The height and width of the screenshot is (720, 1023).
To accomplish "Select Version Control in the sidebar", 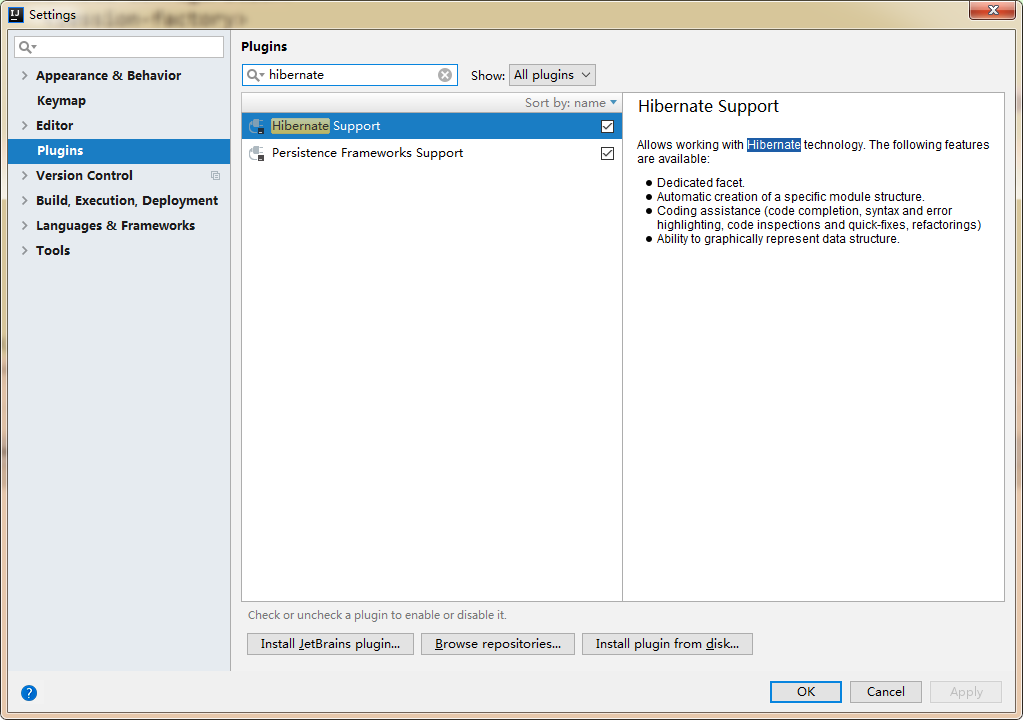I will point(84,175).
